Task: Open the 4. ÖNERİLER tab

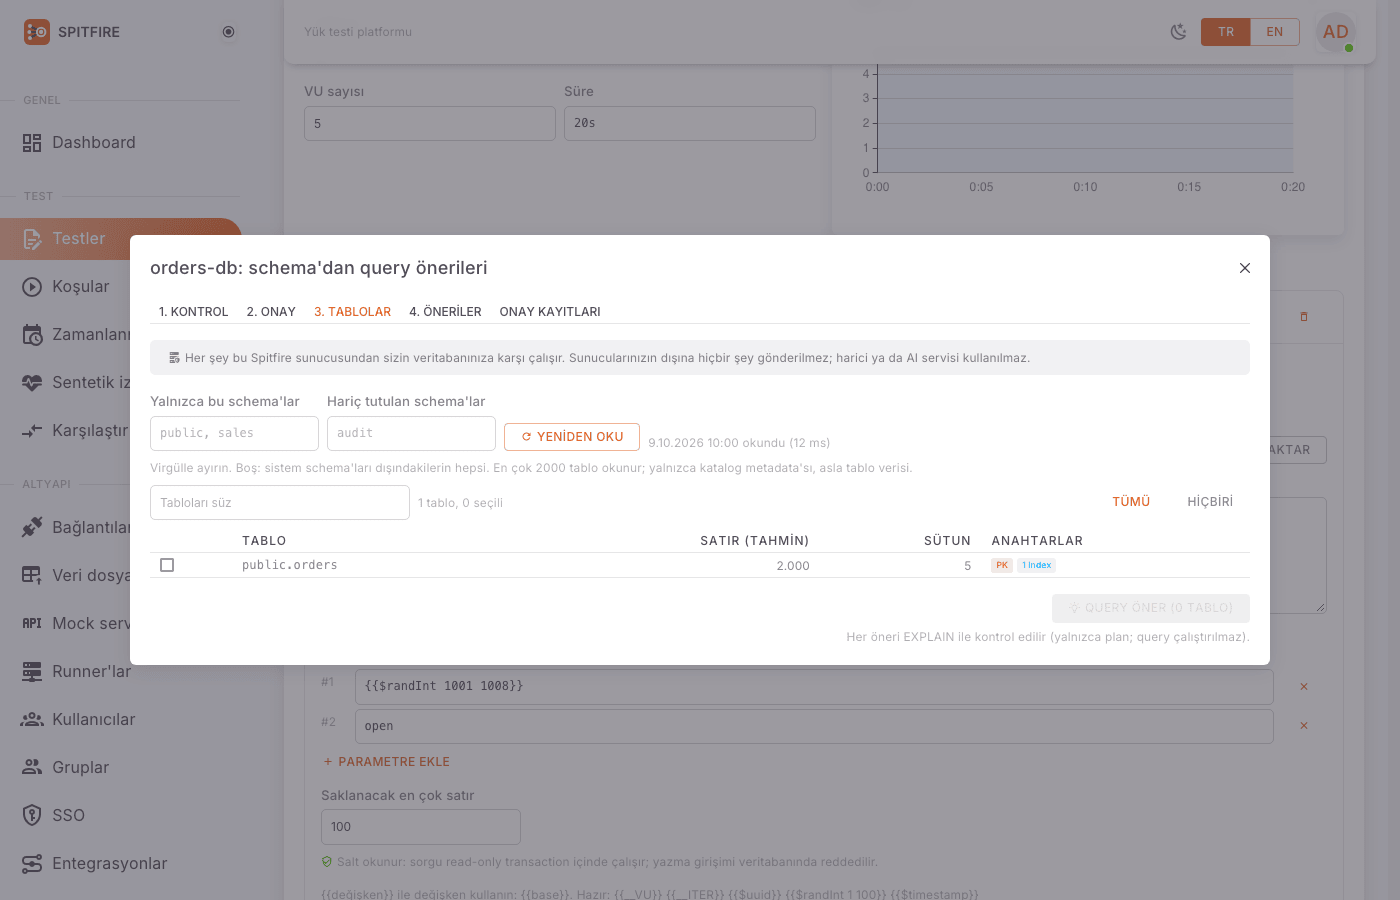Action: pos(445,312)
